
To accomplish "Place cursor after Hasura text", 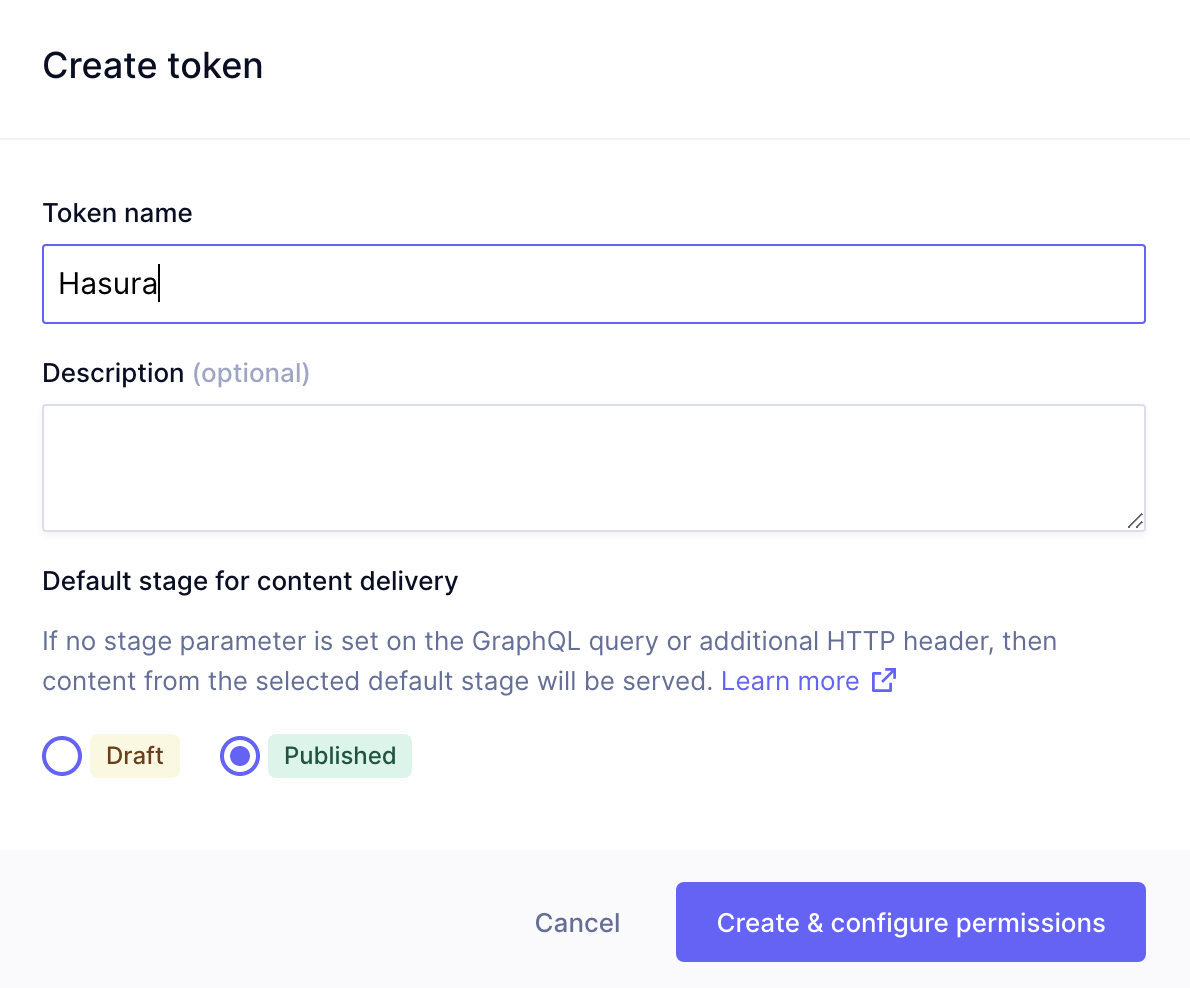I will click(x=160, y=284).
